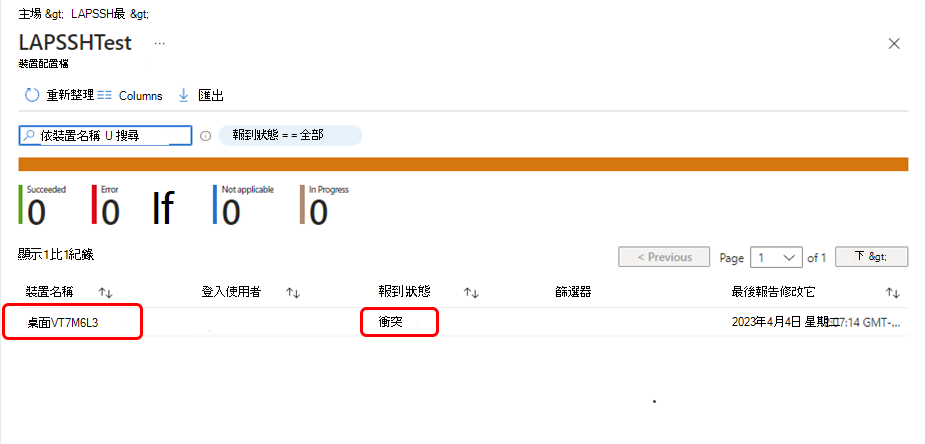This screenshot has width=925, height=444.
Task: Sort by 裝置名稱 column arrows
Action: (x=106, y=292)
